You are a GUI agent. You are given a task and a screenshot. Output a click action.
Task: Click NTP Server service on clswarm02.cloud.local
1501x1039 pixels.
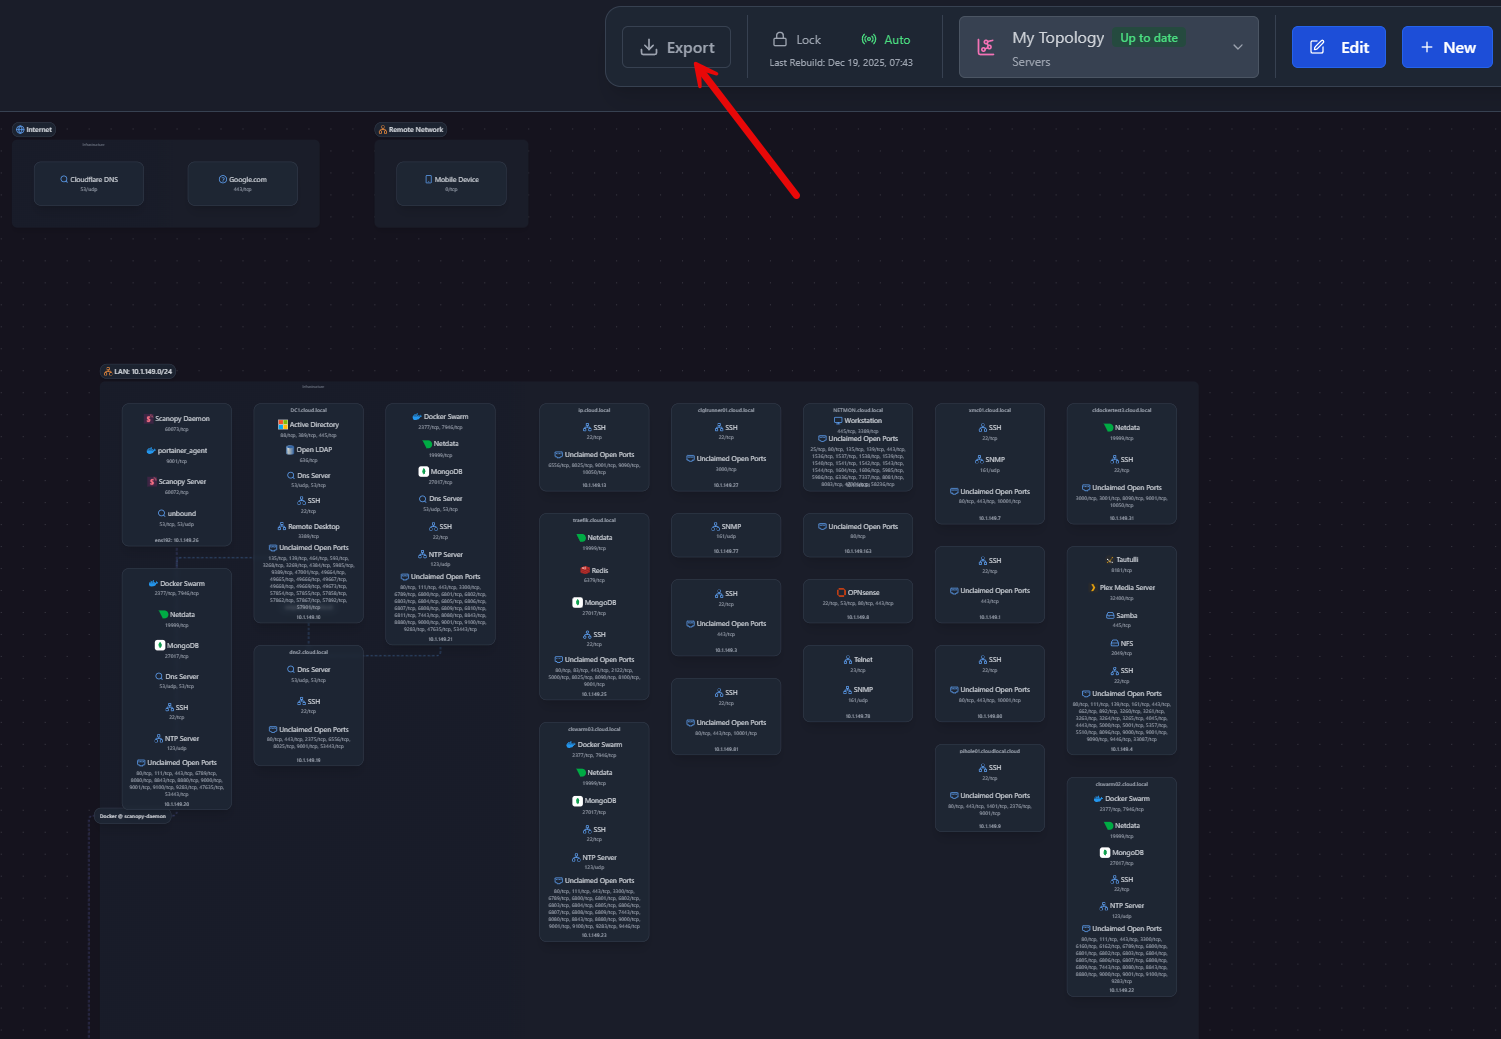point(1121,906)
